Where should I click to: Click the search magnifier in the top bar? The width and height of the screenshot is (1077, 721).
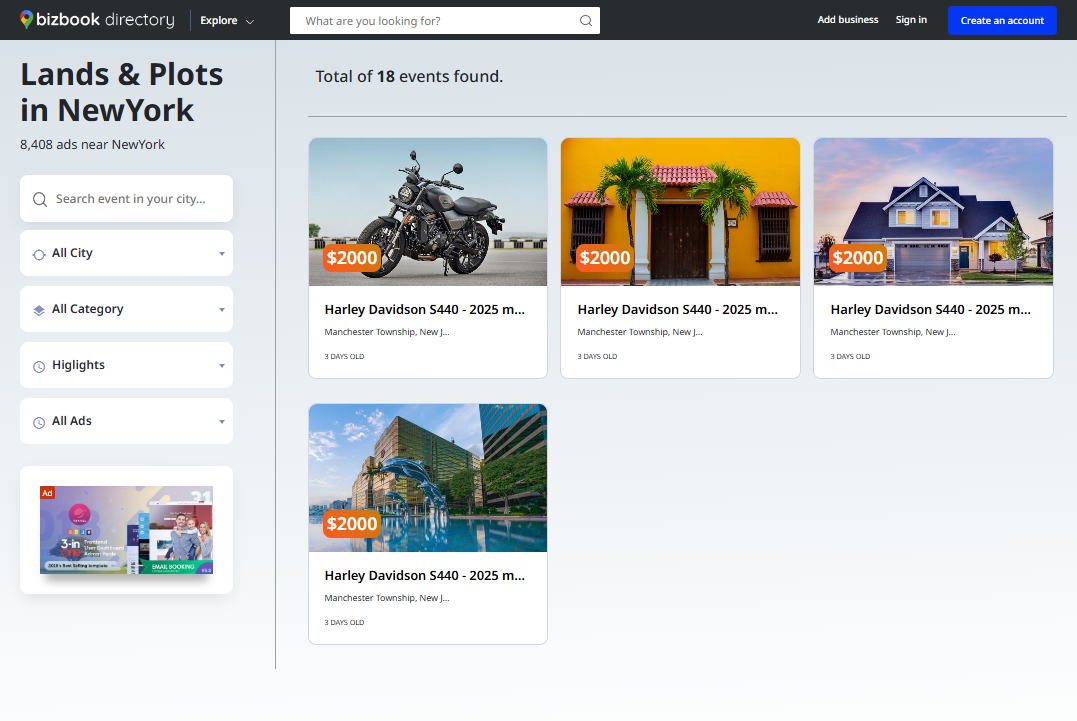tap(586, 20)
